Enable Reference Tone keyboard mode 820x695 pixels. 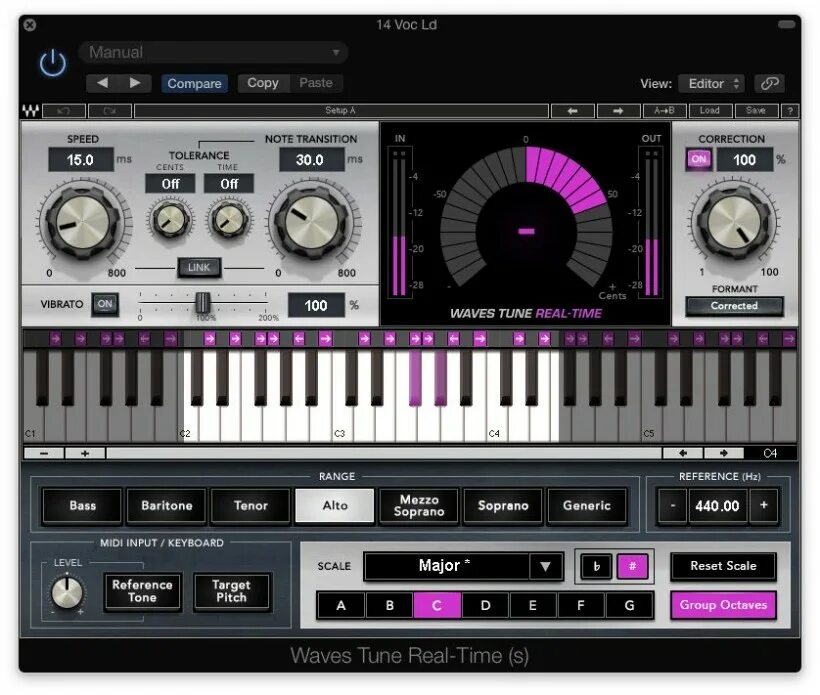point(142,591)
